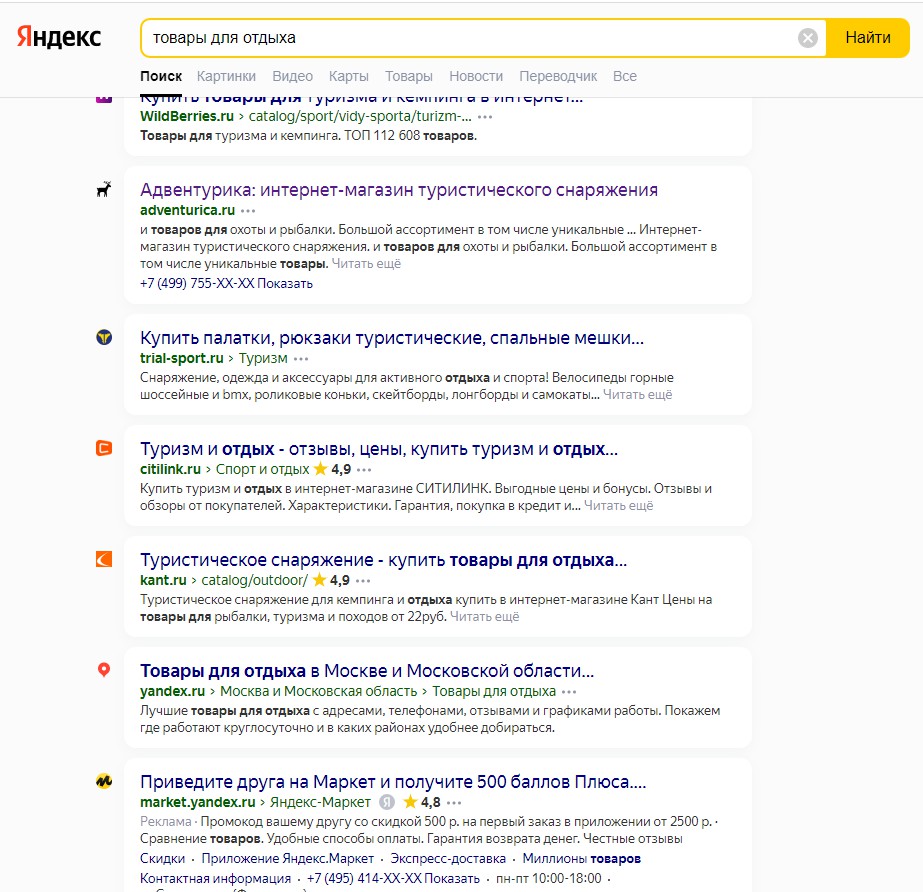Open the WildBerries catalog path link
This screenshot has height=892, width=923.
pyautogui.click(x=360, y=117)
